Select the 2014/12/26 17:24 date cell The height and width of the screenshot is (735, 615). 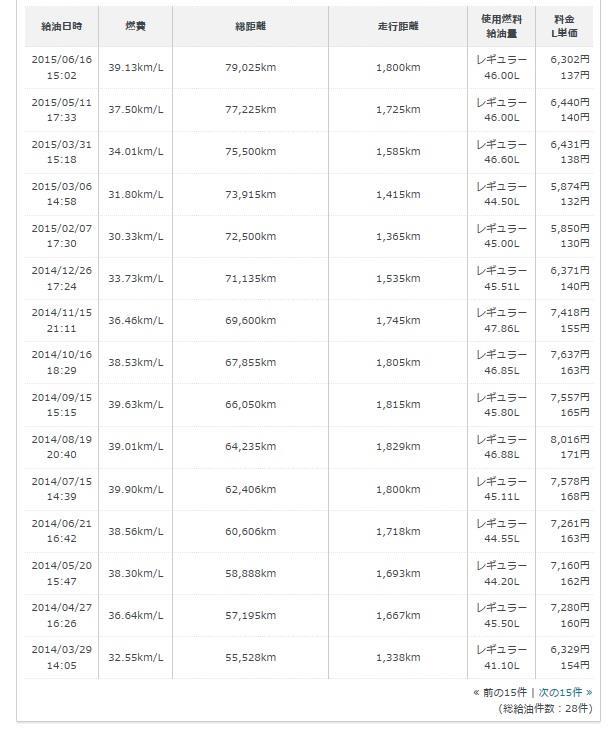(x=61, y=278)
